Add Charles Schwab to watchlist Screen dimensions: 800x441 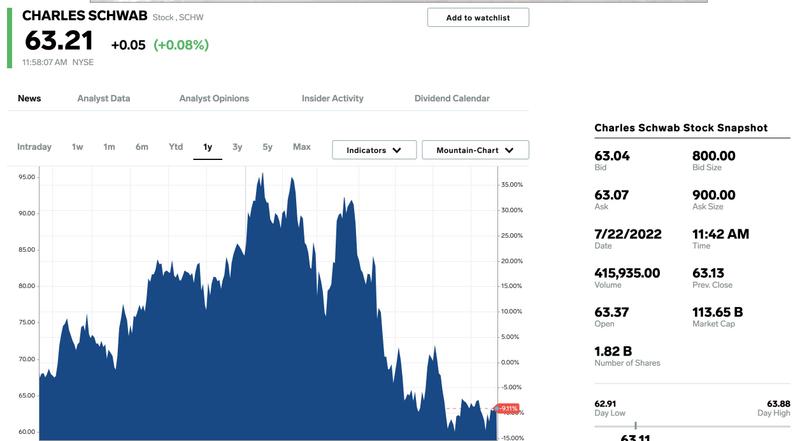click(478, 17)
